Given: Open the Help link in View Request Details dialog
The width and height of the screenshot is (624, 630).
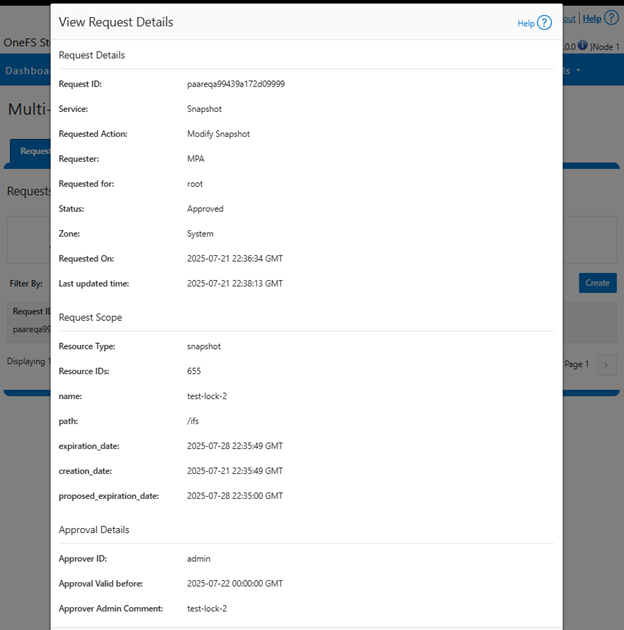Looking at the screenshot, I should point(525,23).
